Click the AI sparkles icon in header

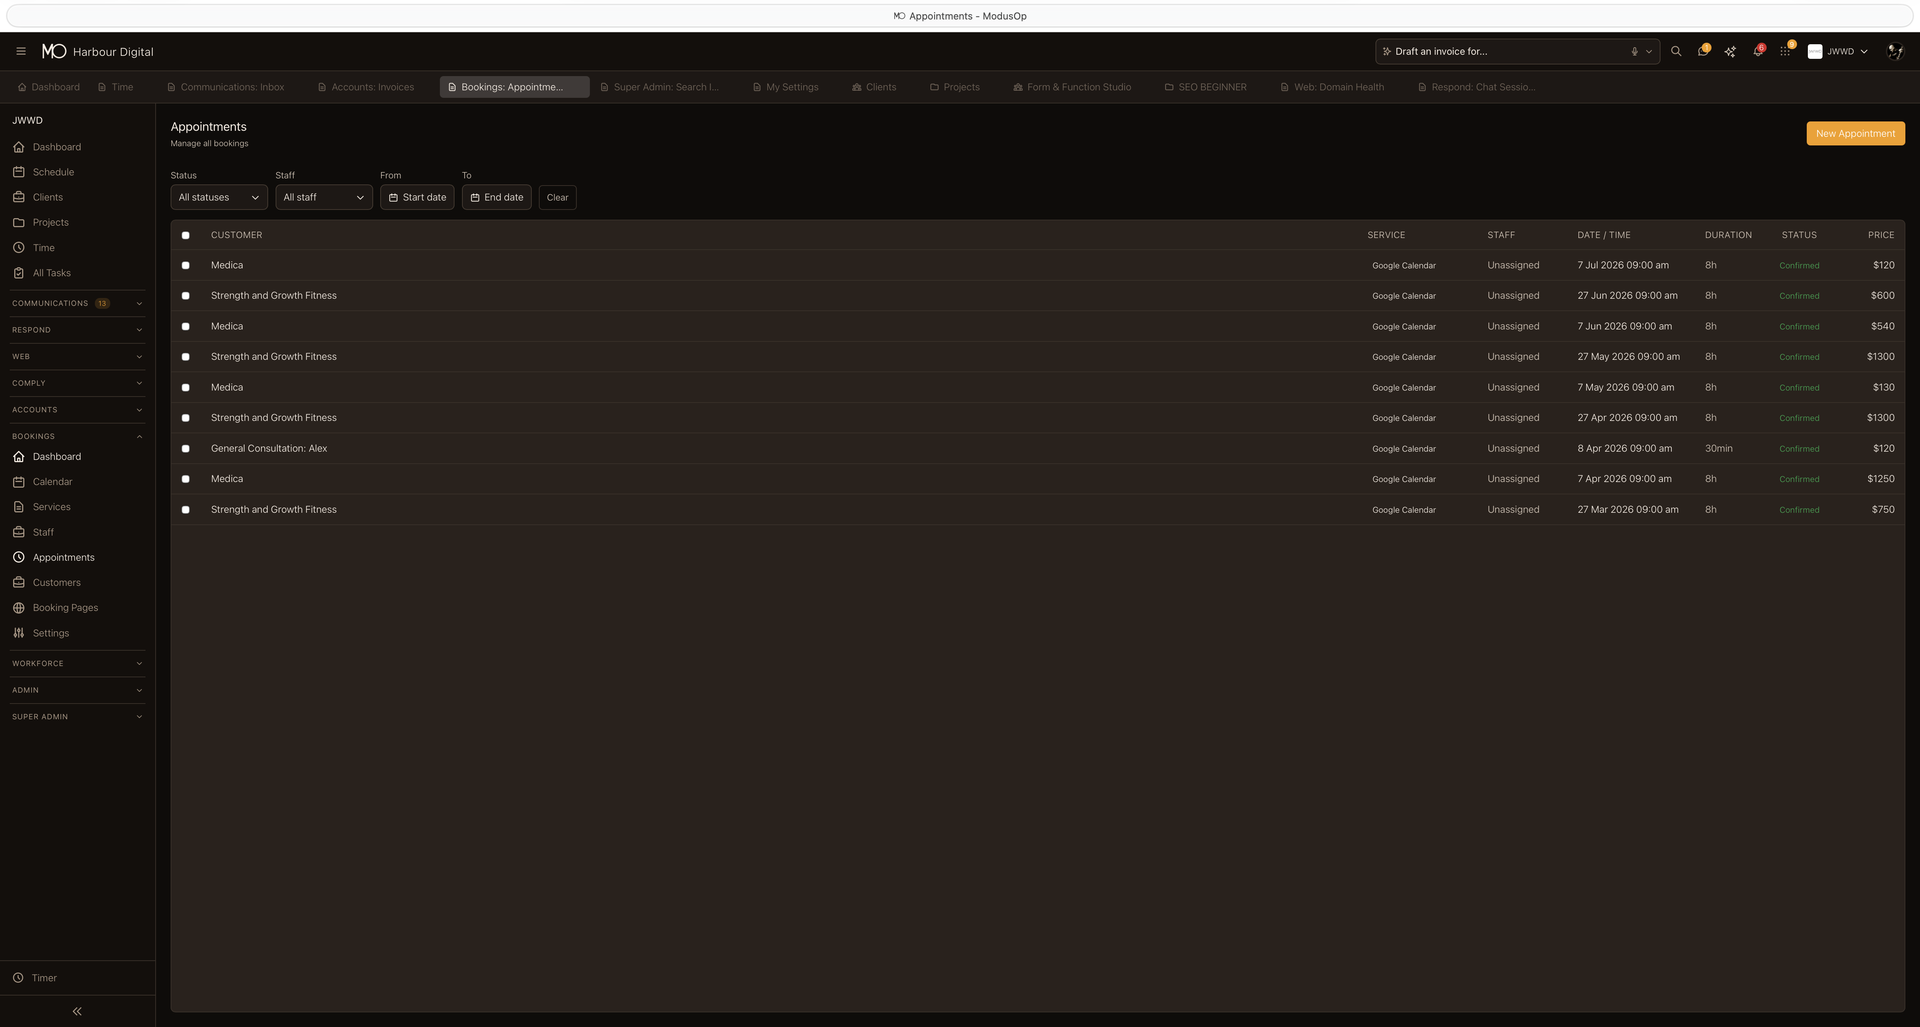[1730, 51]
